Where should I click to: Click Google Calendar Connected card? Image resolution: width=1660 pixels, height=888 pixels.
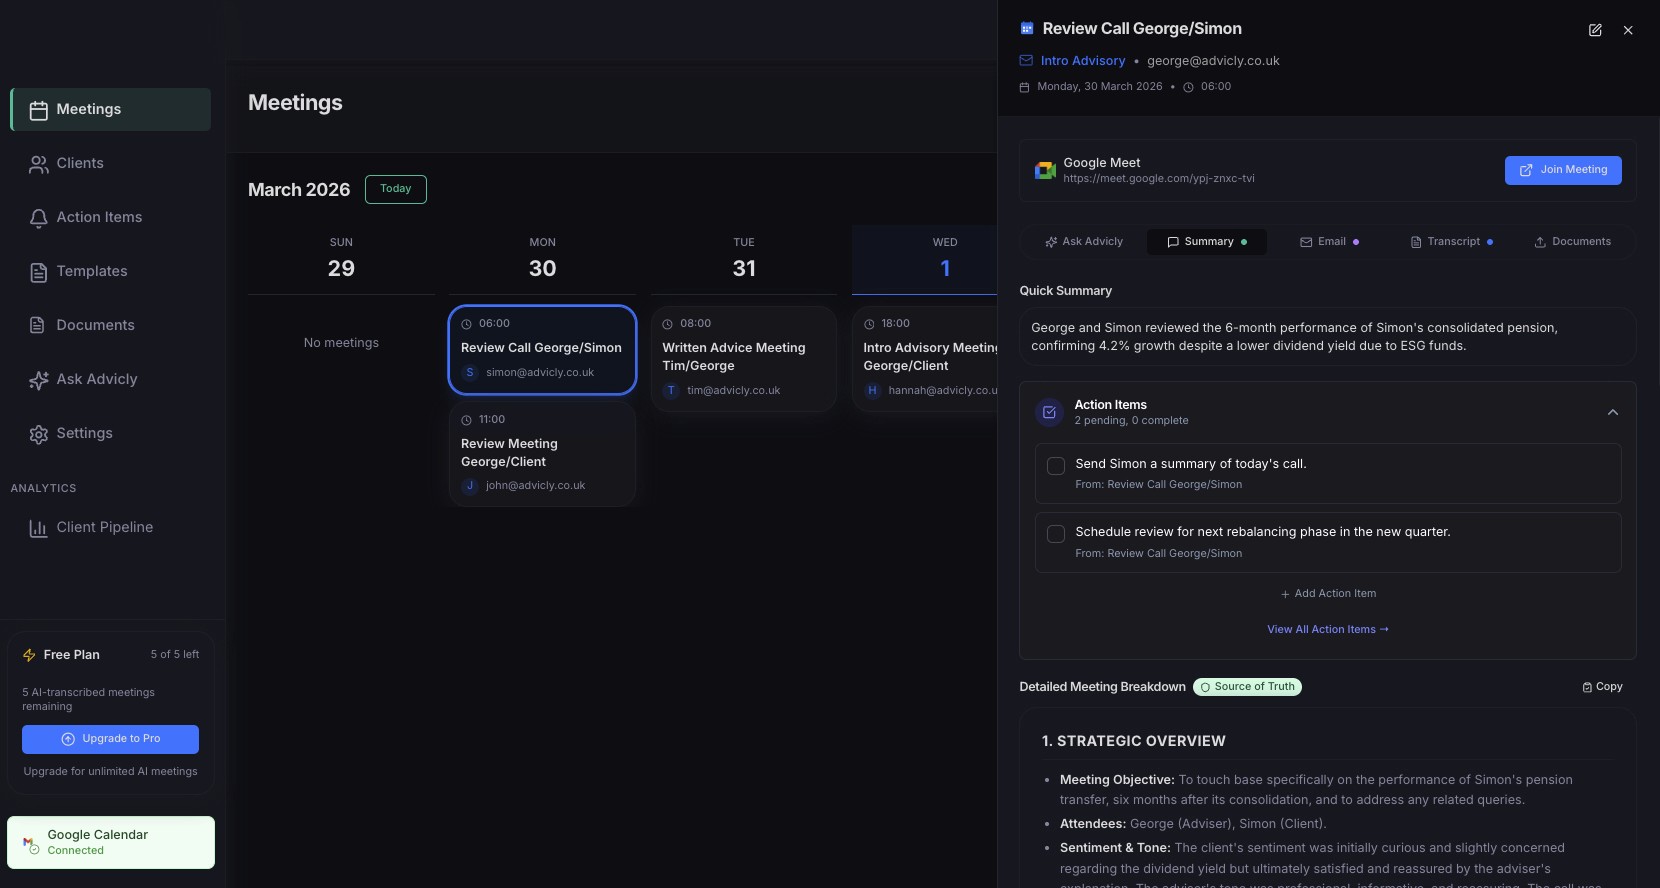pyautogui.click(x=111, y=842)
